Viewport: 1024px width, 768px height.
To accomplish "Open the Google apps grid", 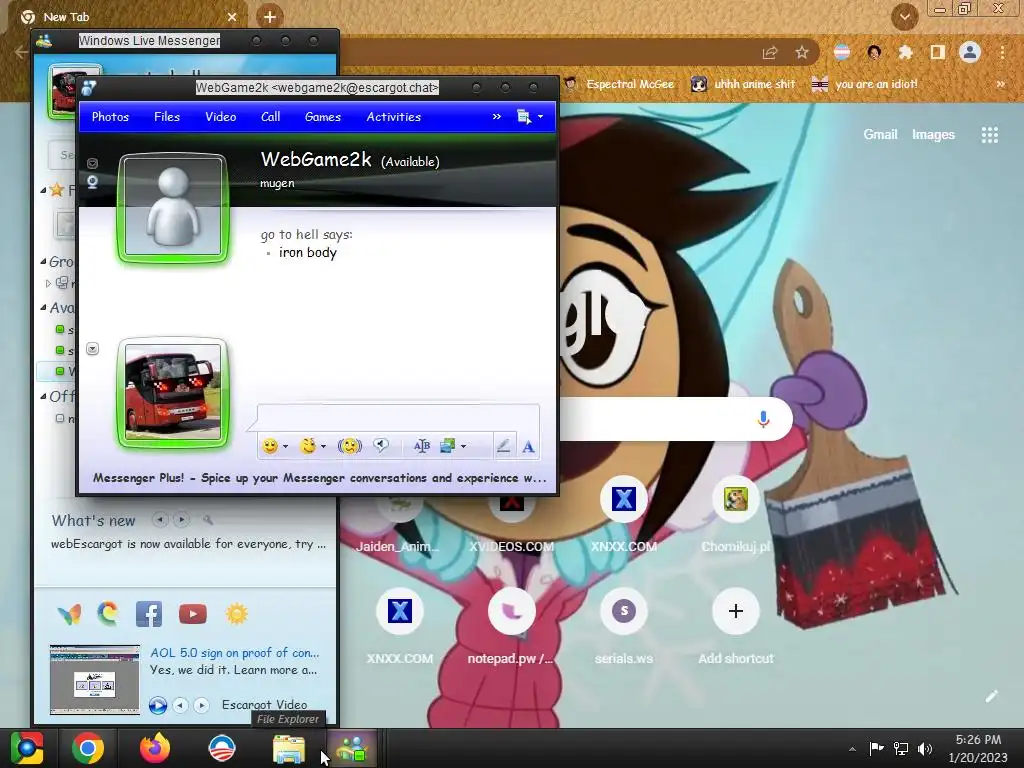I will (x=989, y=135).
